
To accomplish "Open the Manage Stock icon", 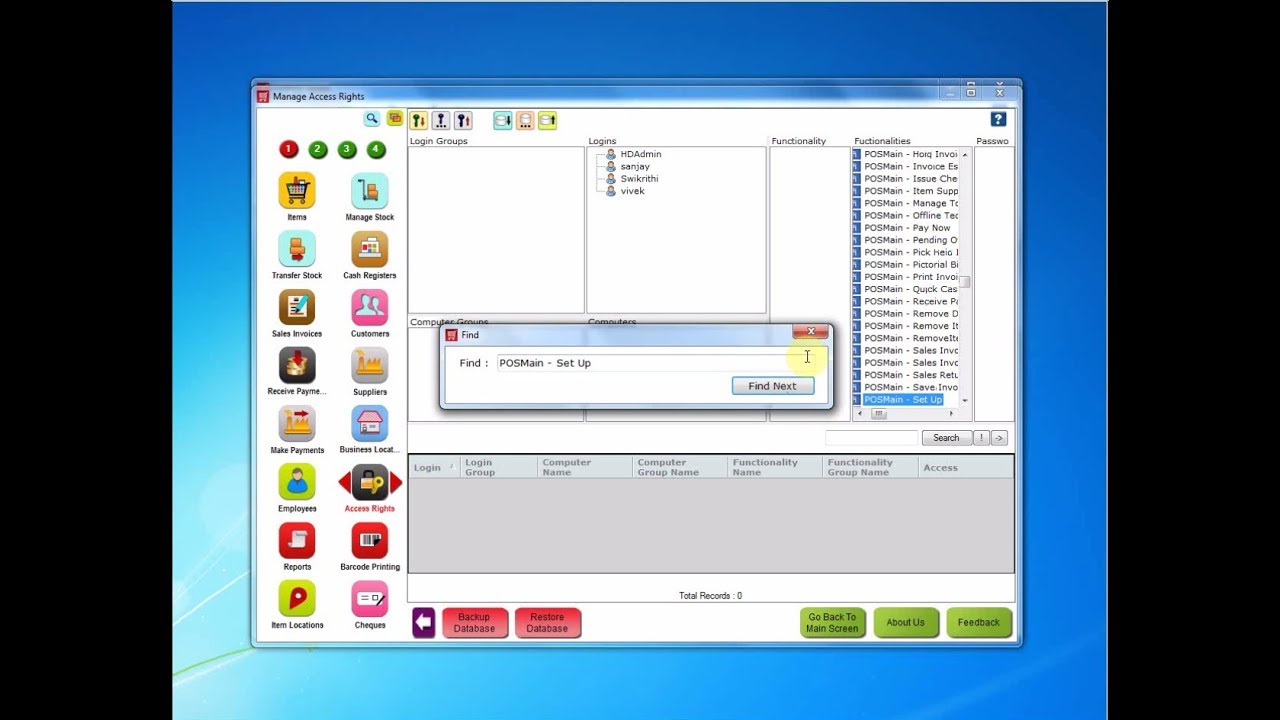I will (x=369, y=190).
